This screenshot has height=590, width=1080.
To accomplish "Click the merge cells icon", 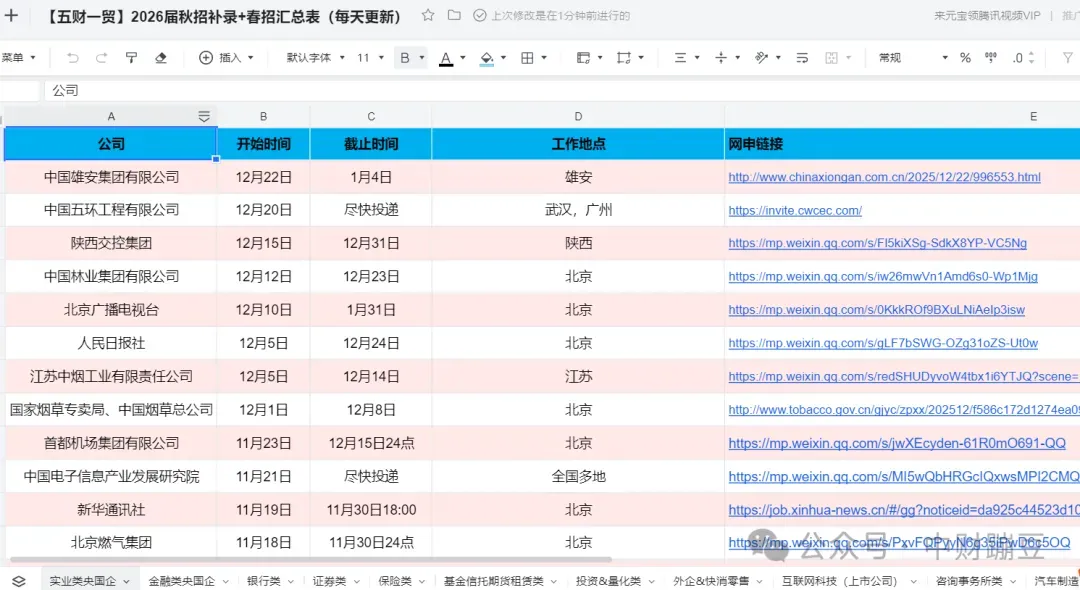I will coord(623,58).
